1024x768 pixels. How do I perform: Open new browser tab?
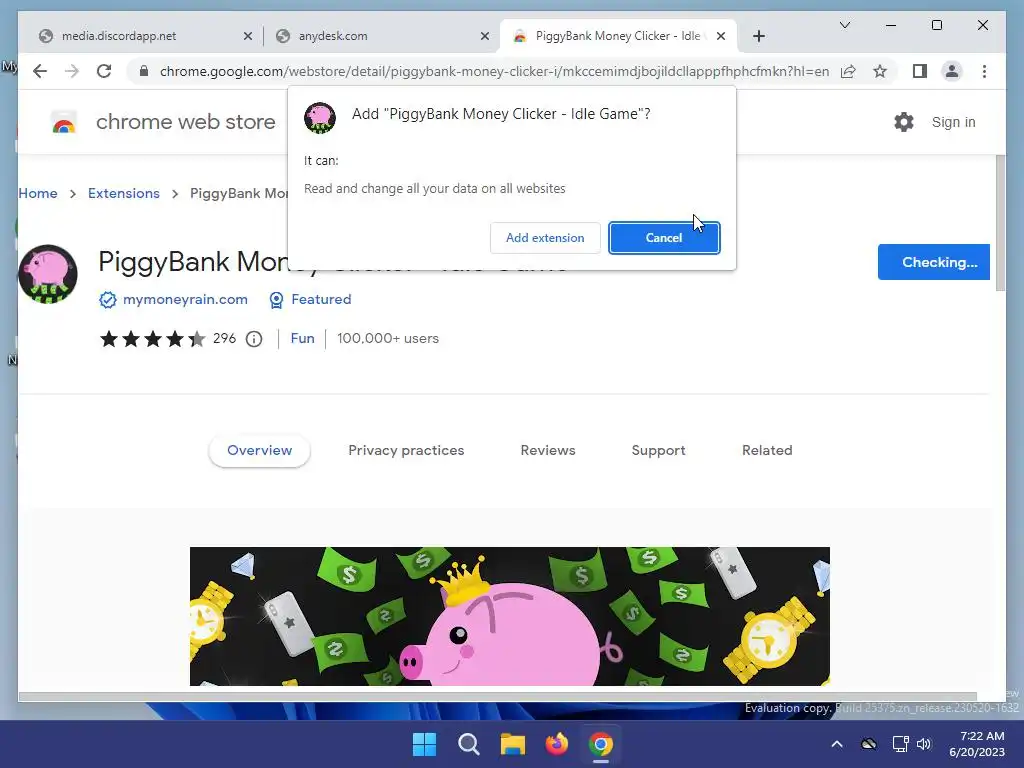tap(758, 36)
